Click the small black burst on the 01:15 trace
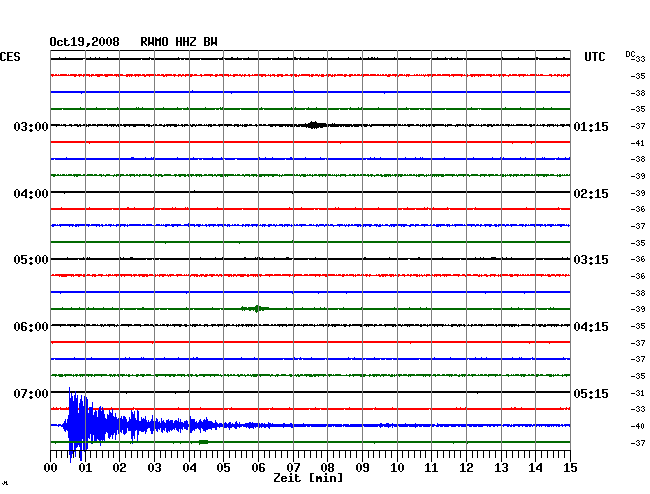Viewport: 650px width, 494px height. click(x=315, y=125)
